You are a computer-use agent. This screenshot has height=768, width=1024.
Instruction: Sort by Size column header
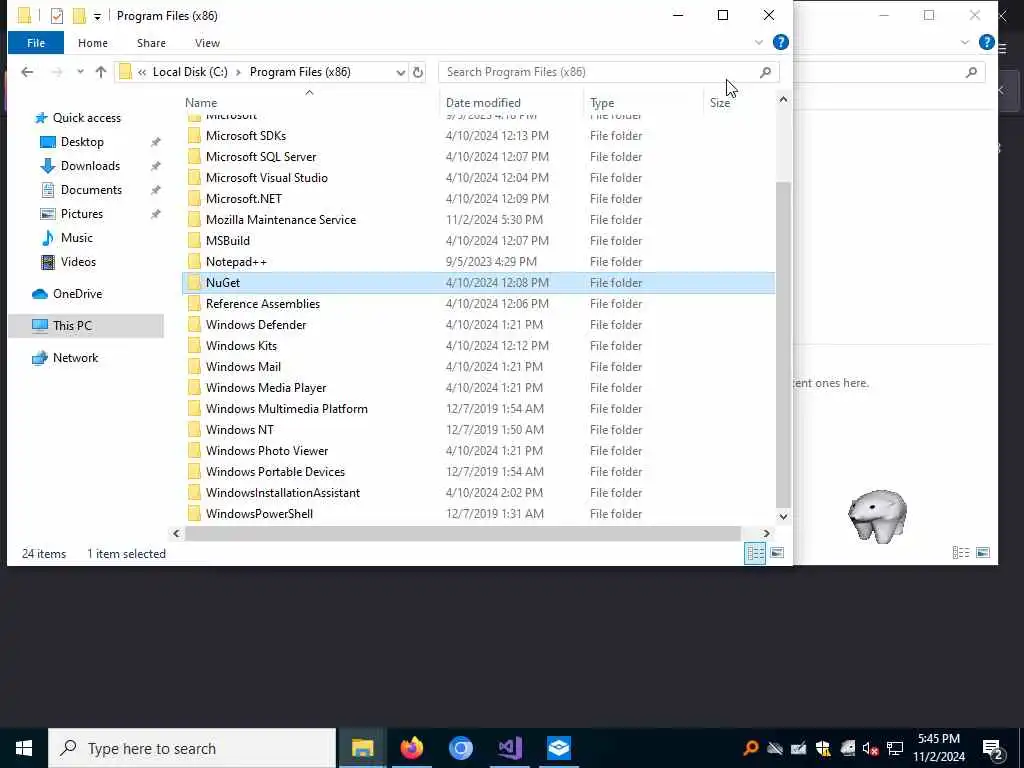[720, 103]
